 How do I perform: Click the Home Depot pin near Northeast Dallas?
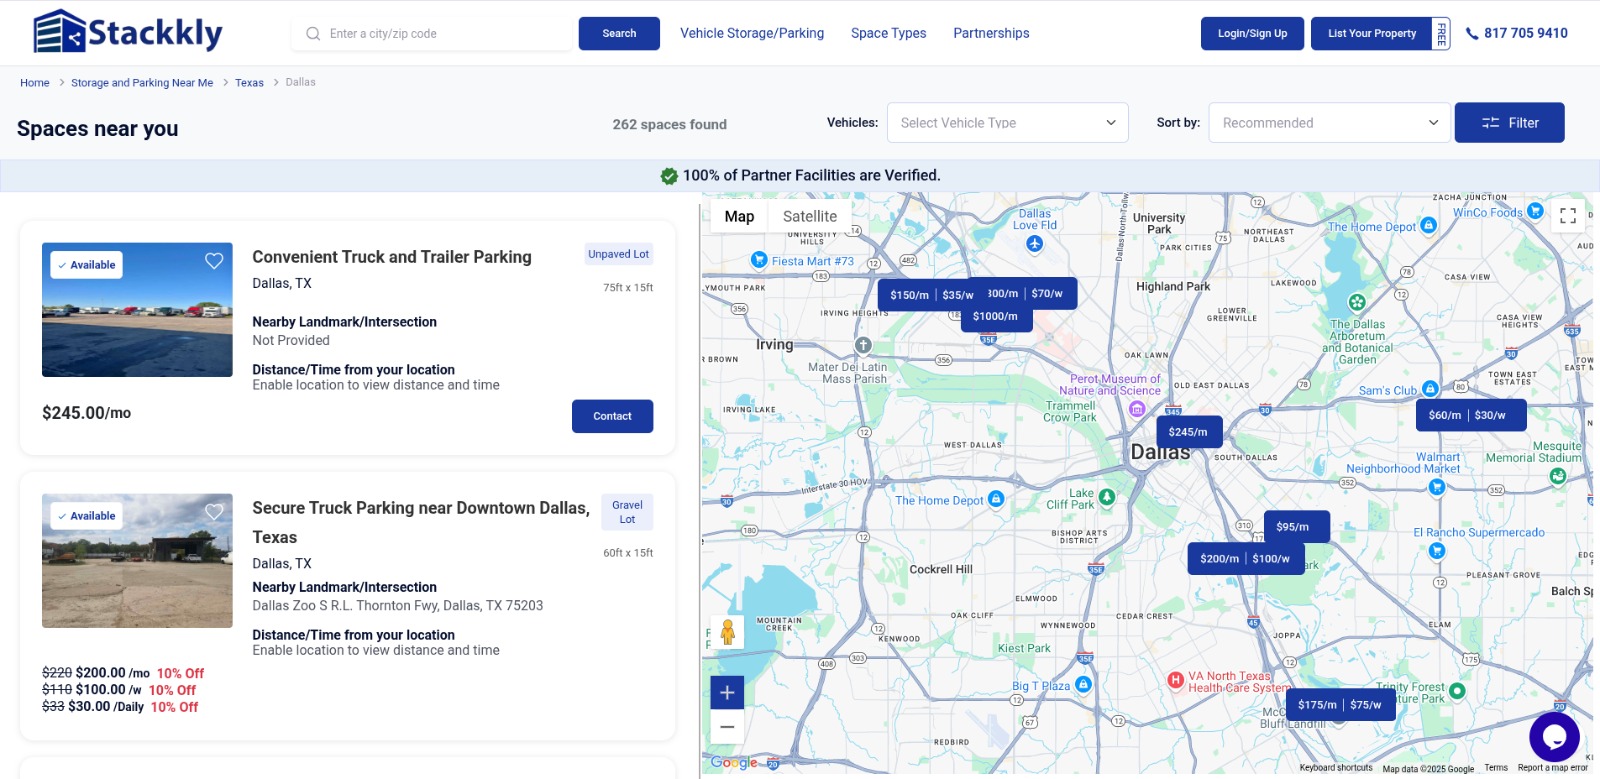[1429, 226]
